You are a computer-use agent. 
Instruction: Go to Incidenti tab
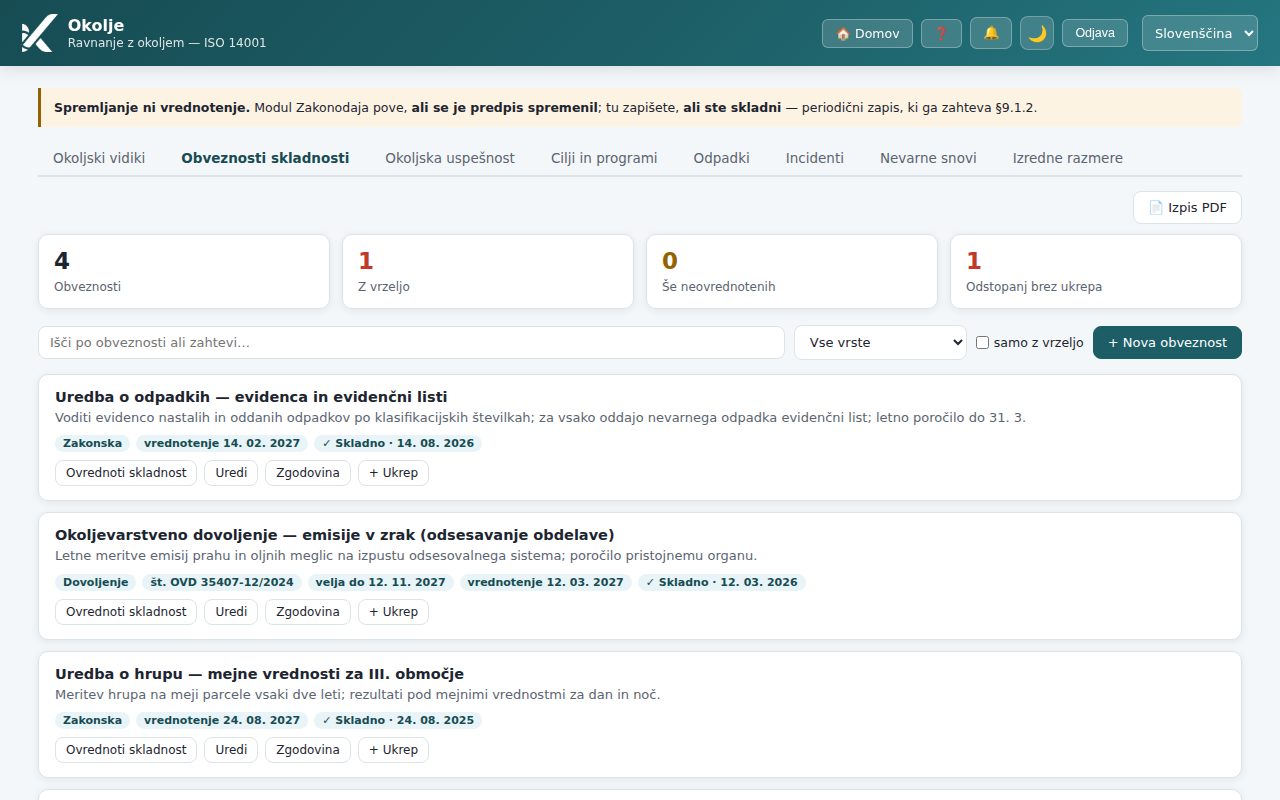pyautogui.click(x=815, y=158)
